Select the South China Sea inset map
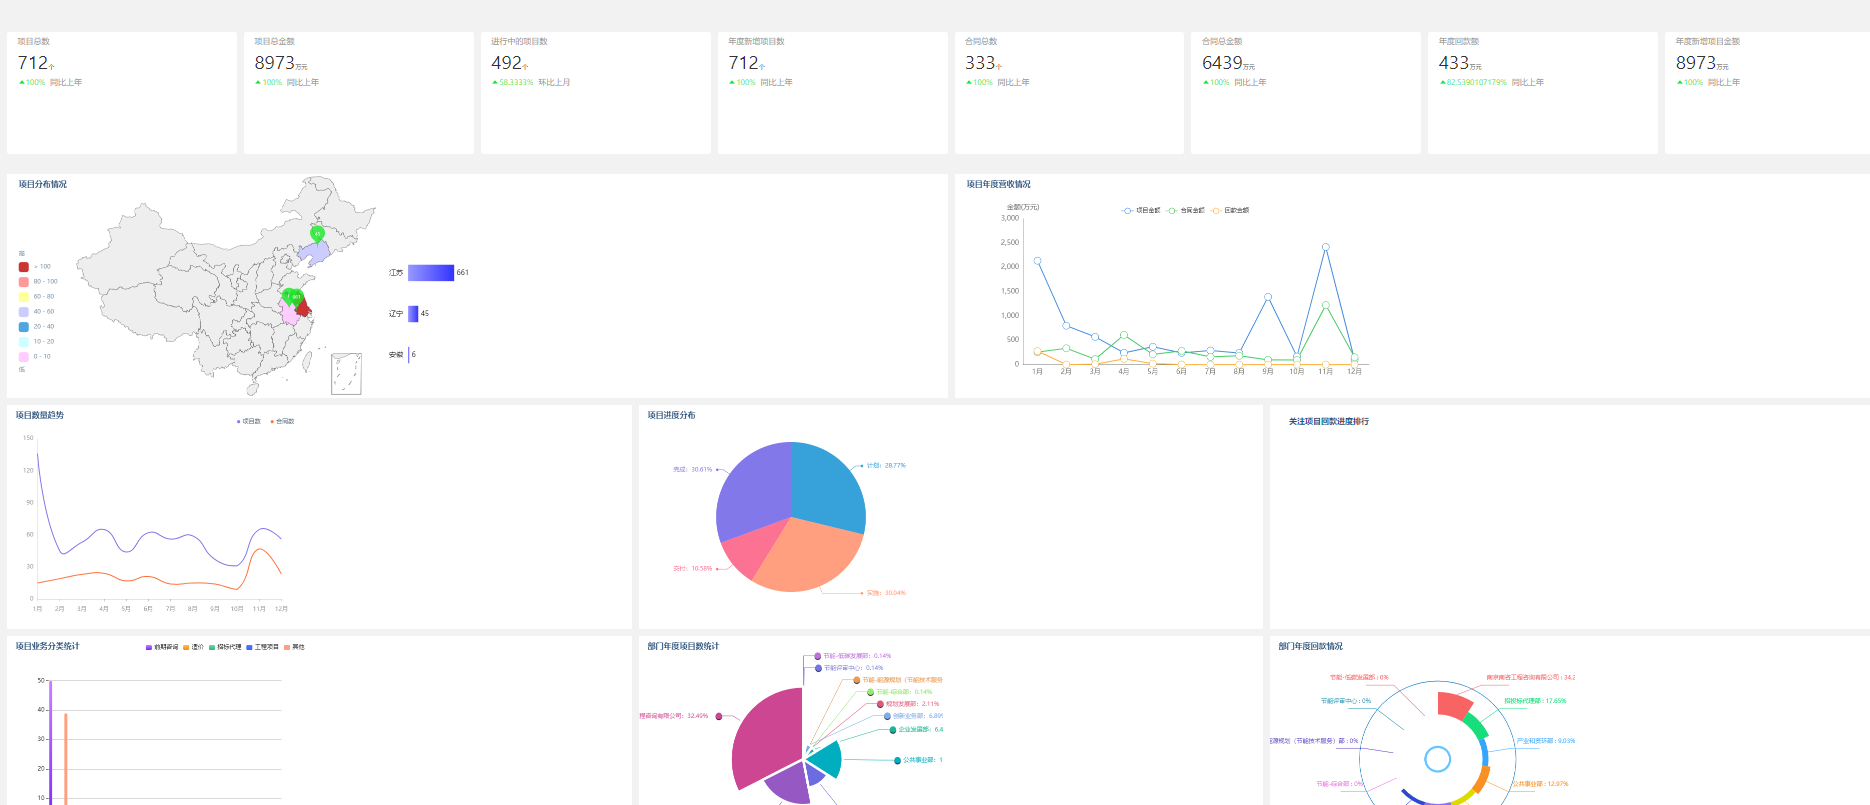 click(x=346, y=373)
